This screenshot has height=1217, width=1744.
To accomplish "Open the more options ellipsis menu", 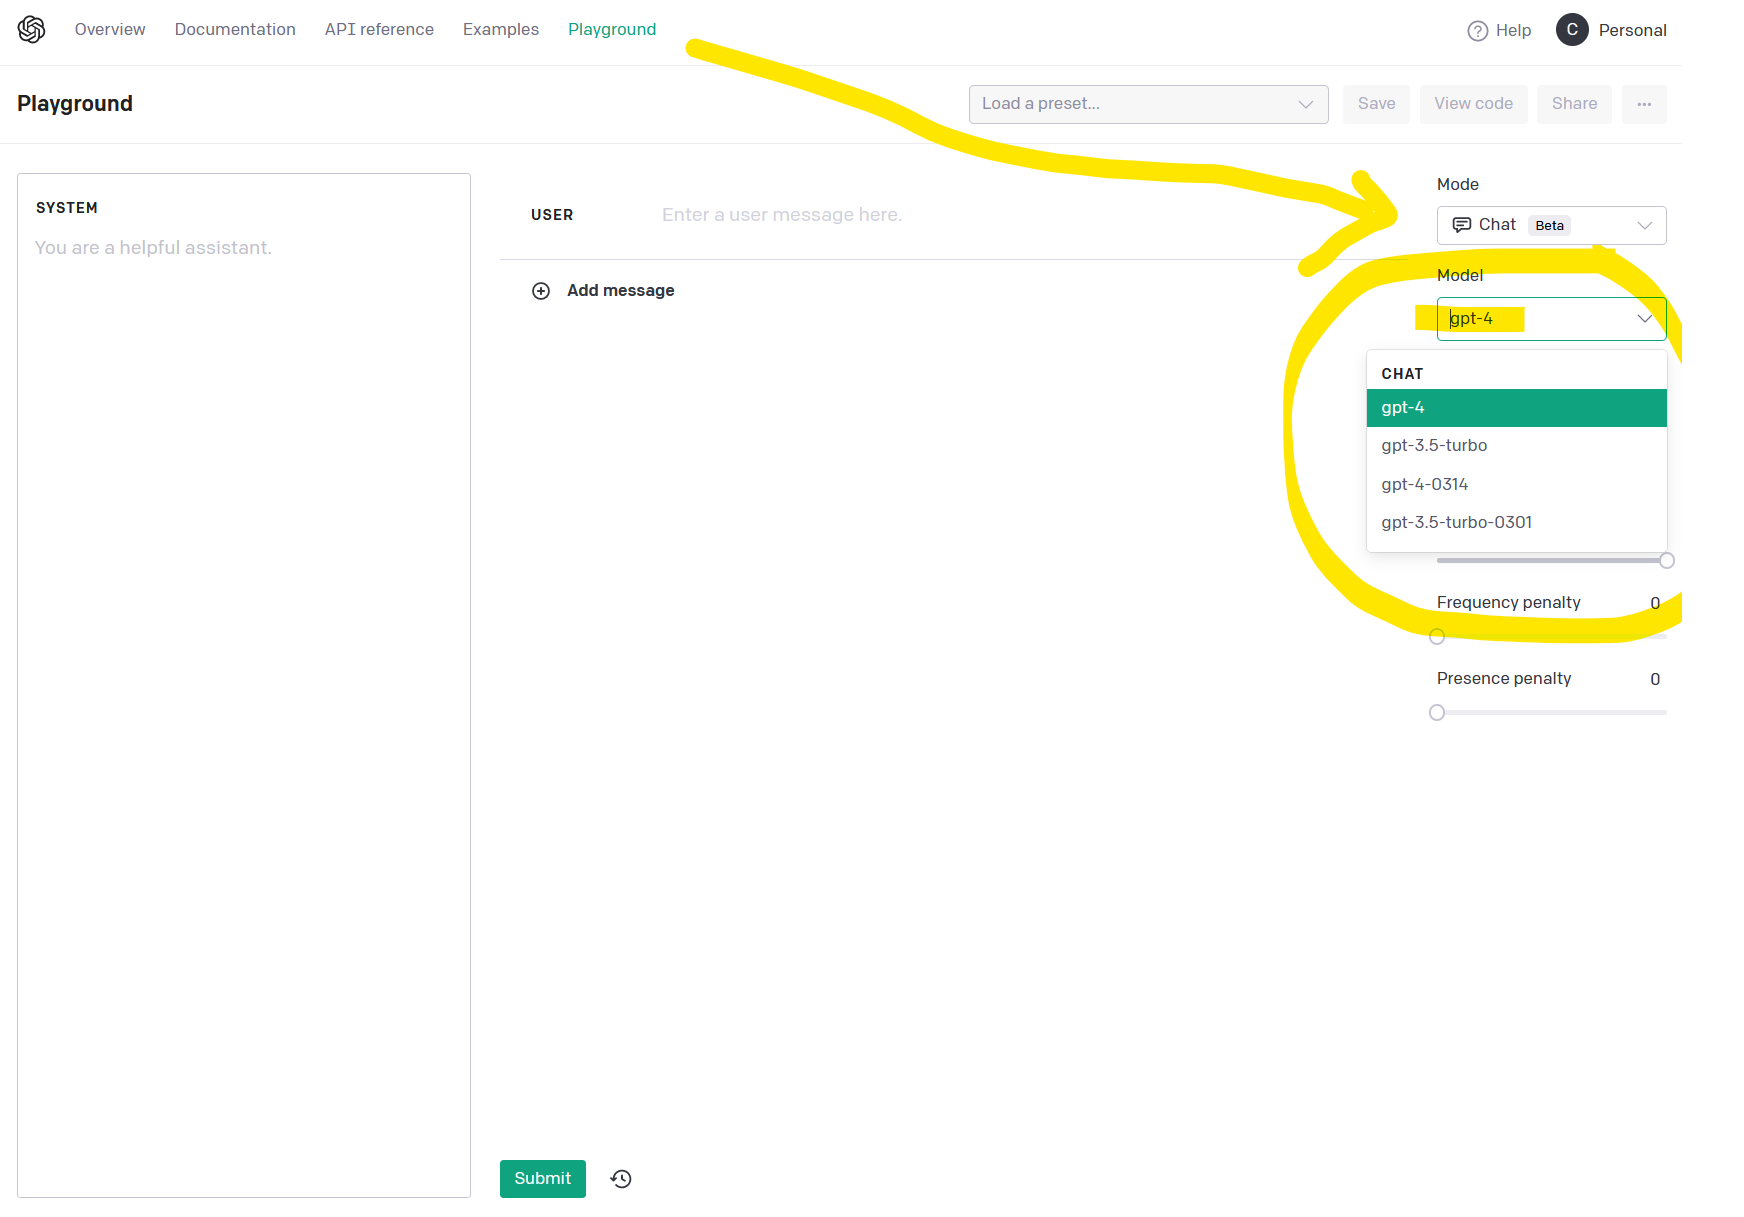I will pos(1644,104).
